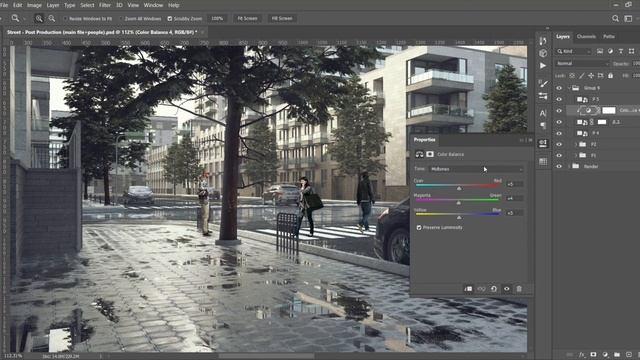Click the Color Balance adjustment icon in Properties
The image size is (640, 360).
point(419,154)
